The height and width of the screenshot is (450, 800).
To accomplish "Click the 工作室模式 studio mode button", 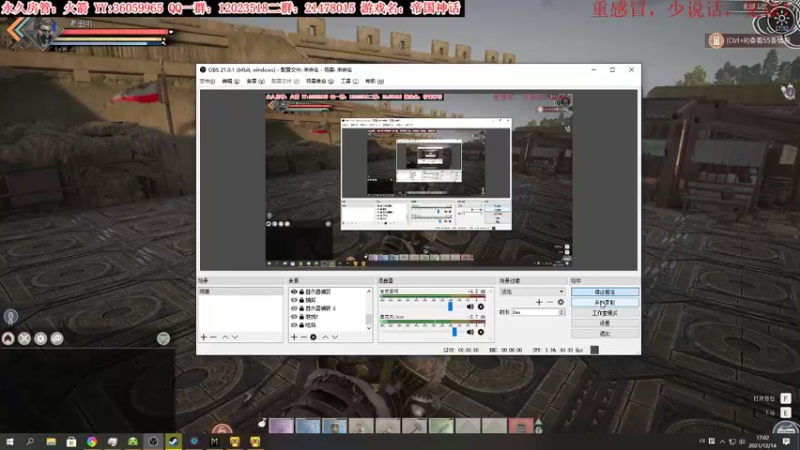I will point(605,313).
